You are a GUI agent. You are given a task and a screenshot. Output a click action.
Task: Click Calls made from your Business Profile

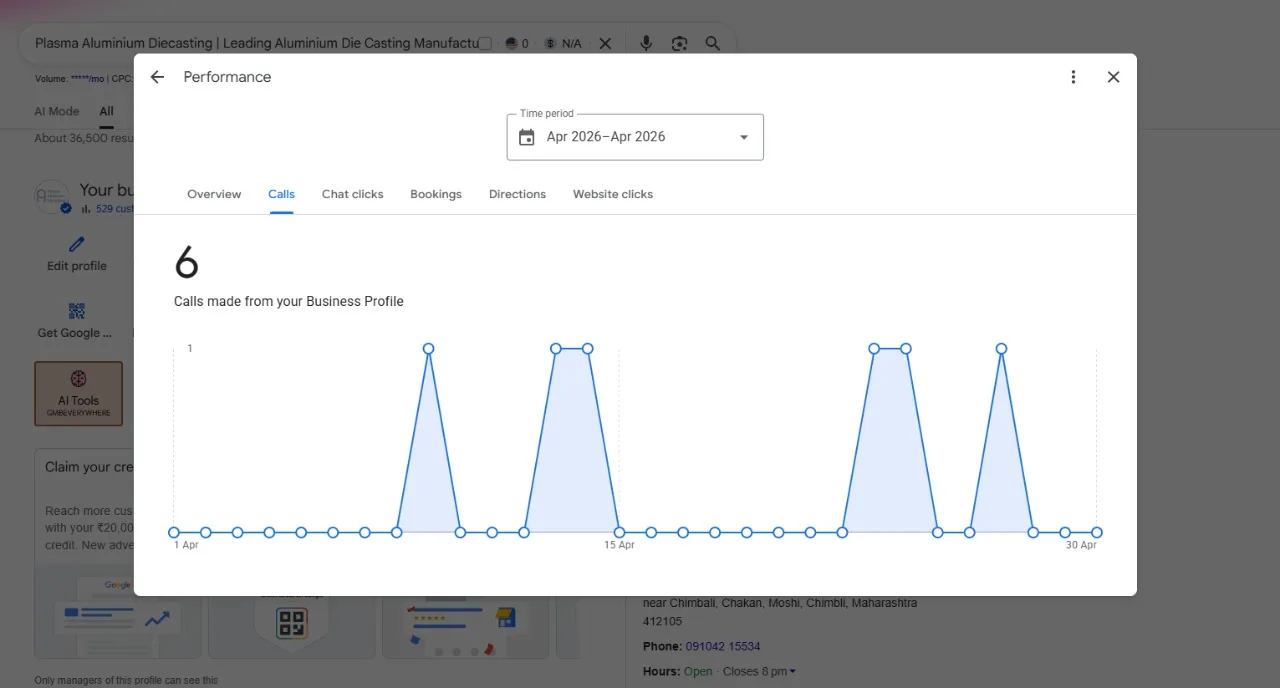[x=289, y=301]
